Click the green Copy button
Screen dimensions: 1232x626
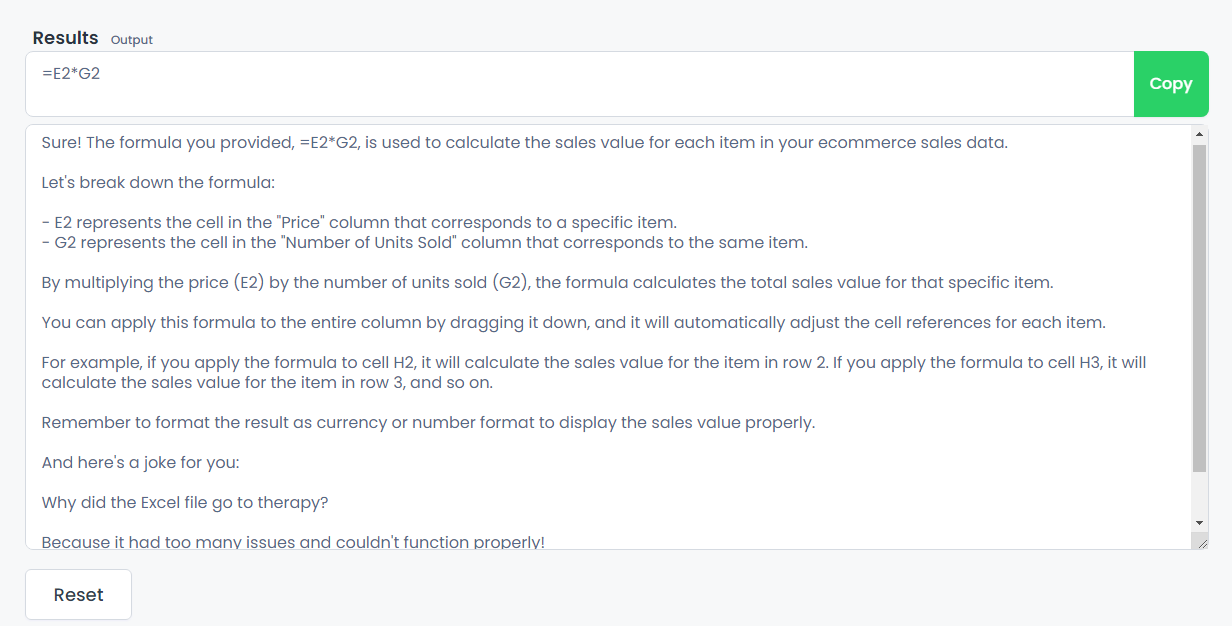[1170, 84]
